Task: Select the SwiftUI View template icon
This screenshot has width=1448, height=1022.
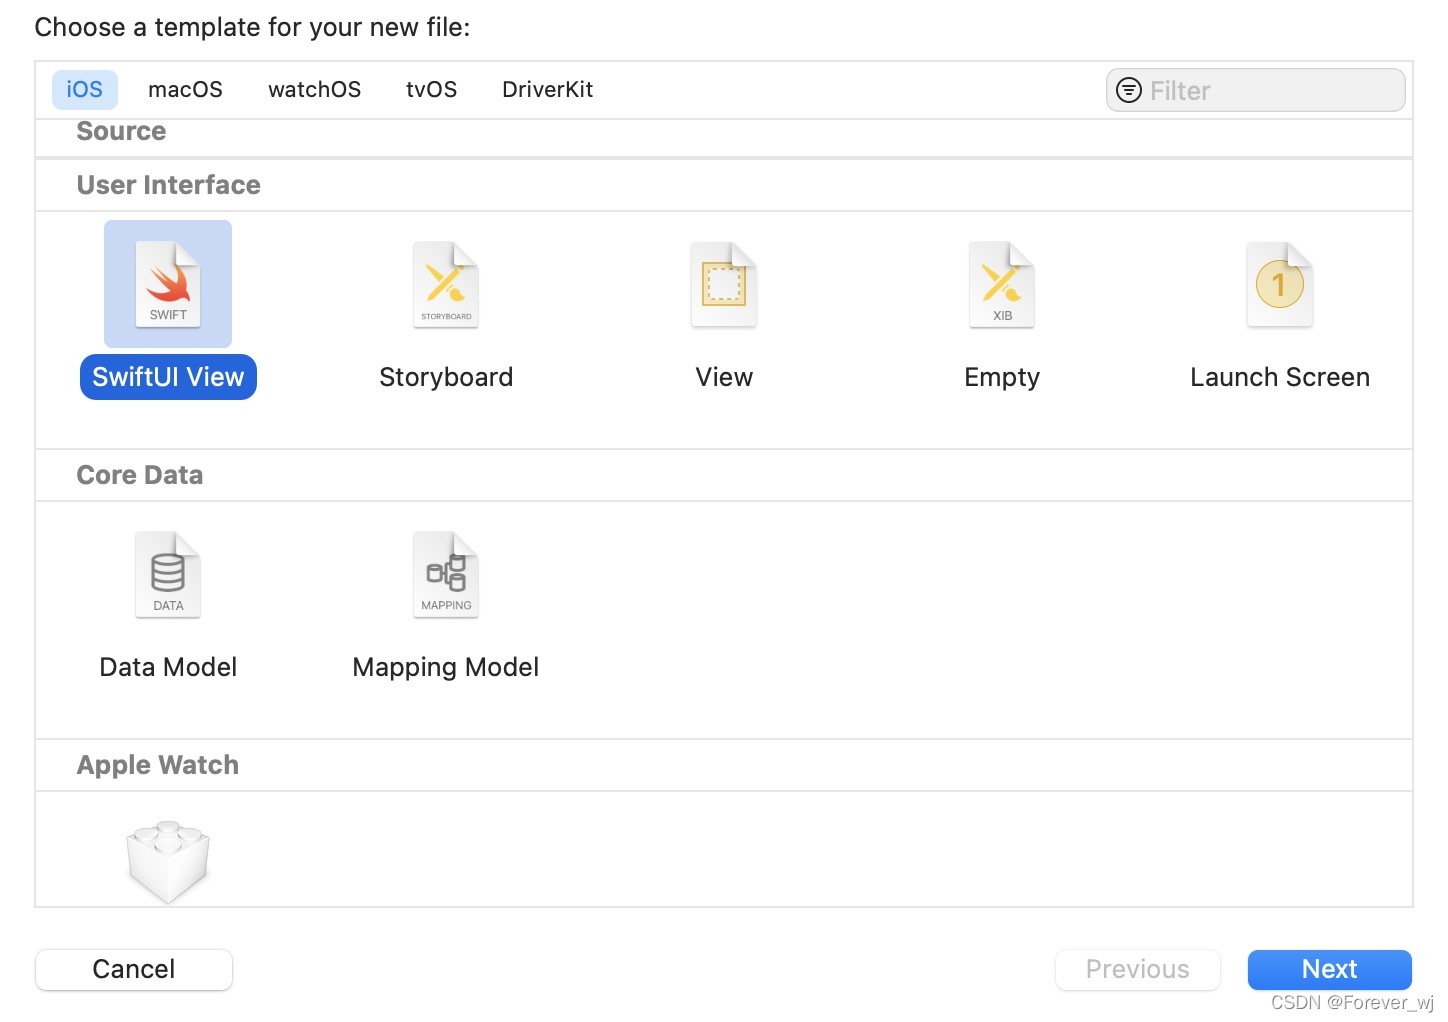Action: click(x=168, y=284)
